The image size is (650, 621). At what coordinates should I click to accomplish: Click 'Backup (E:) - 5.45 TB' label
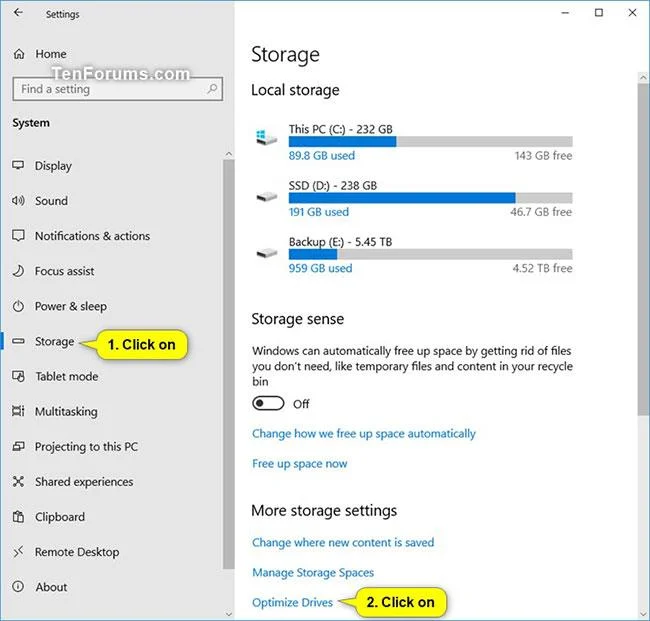(340, 242)
